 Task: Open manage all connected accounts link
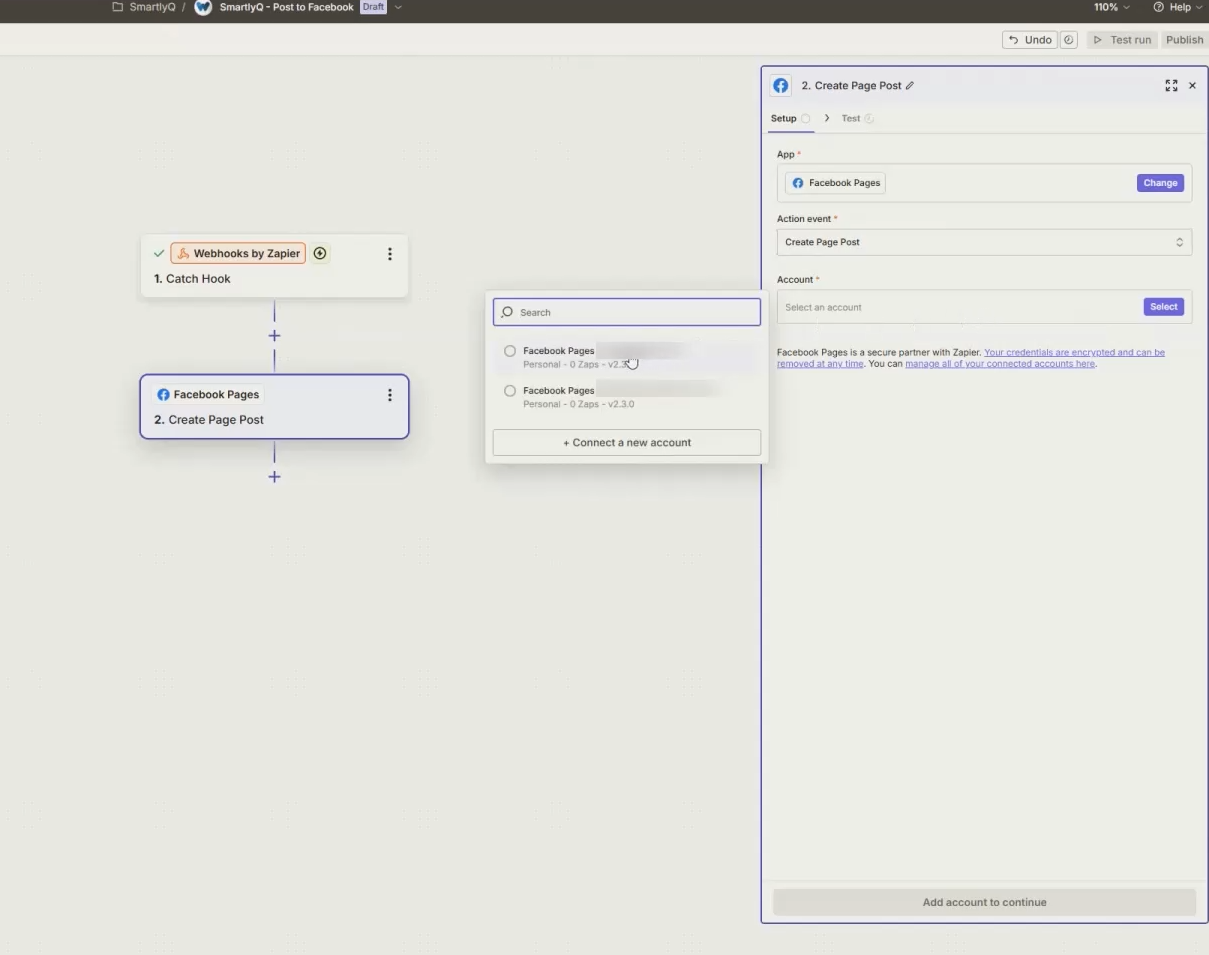pyautogui.click(x=1000, y=364)
